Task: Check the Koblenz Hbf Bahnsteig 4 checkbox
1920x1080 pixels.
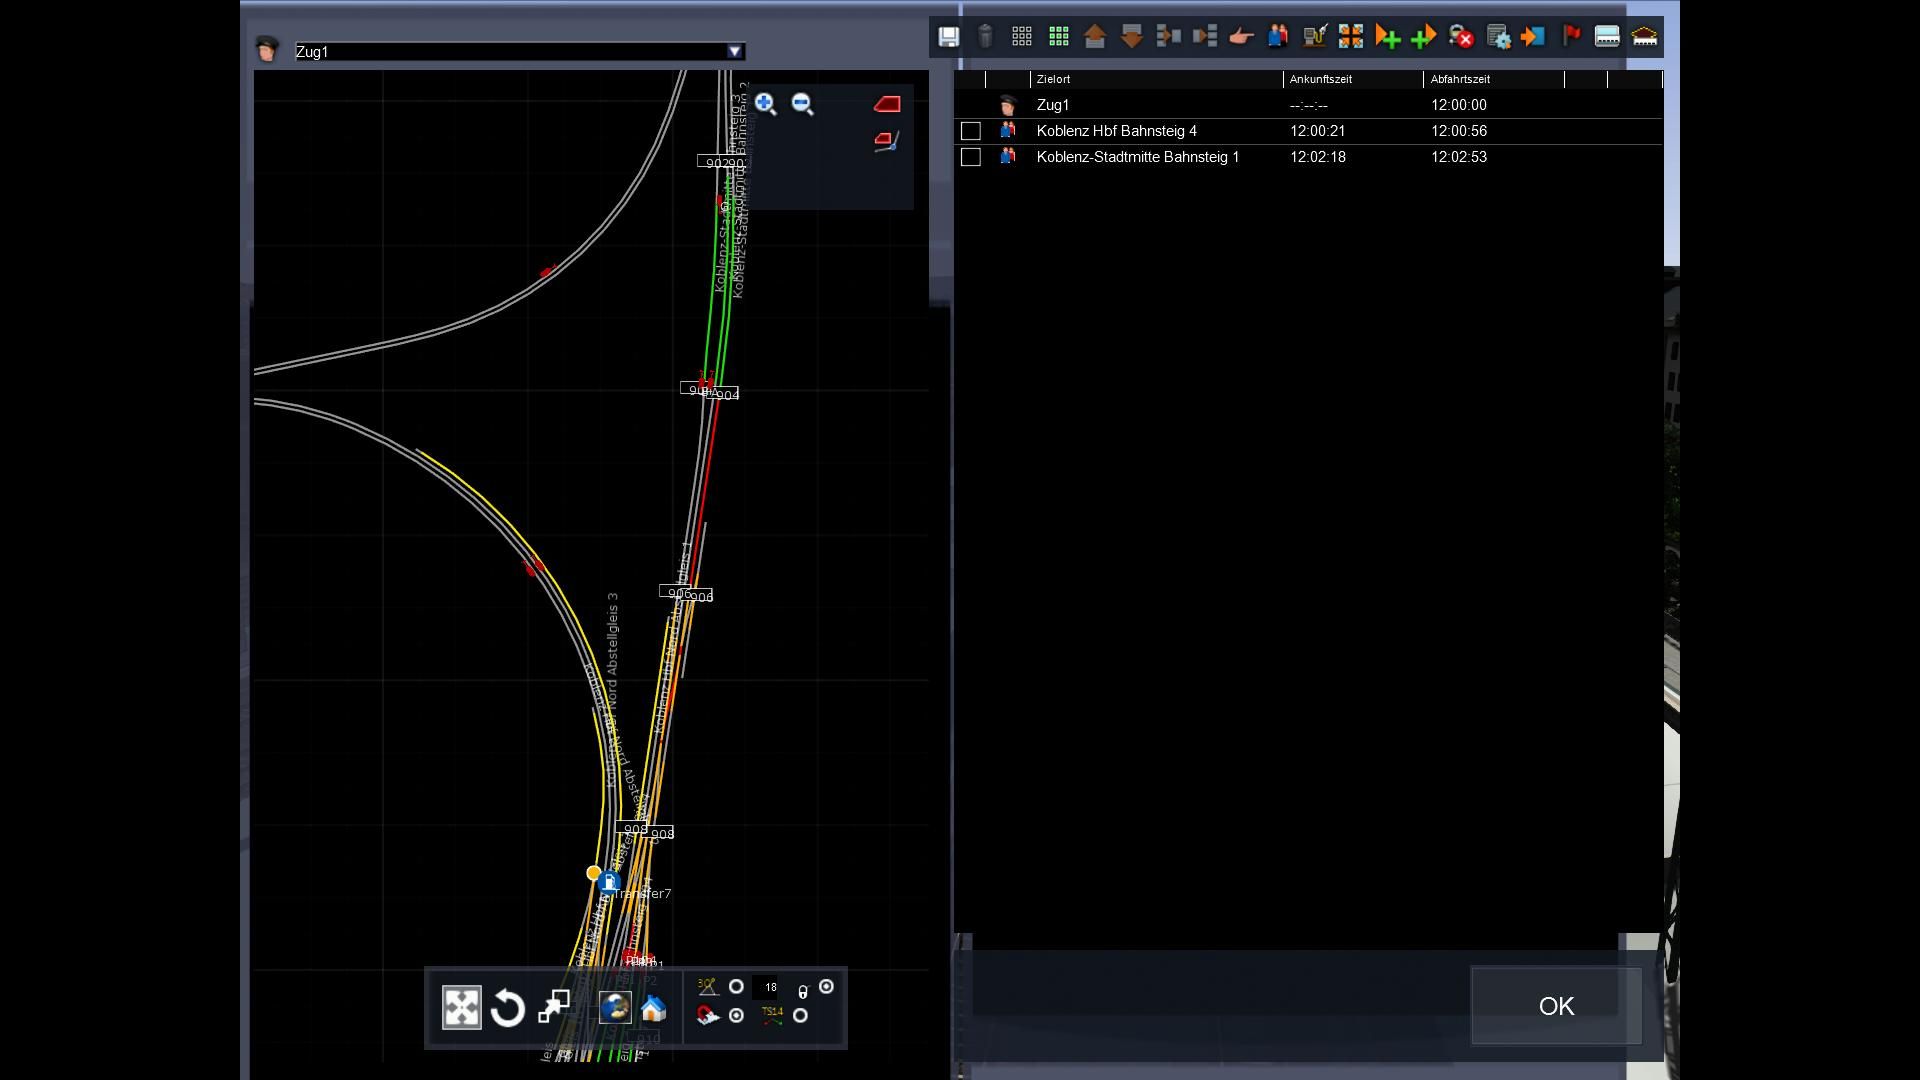Action: click(970, 131)
